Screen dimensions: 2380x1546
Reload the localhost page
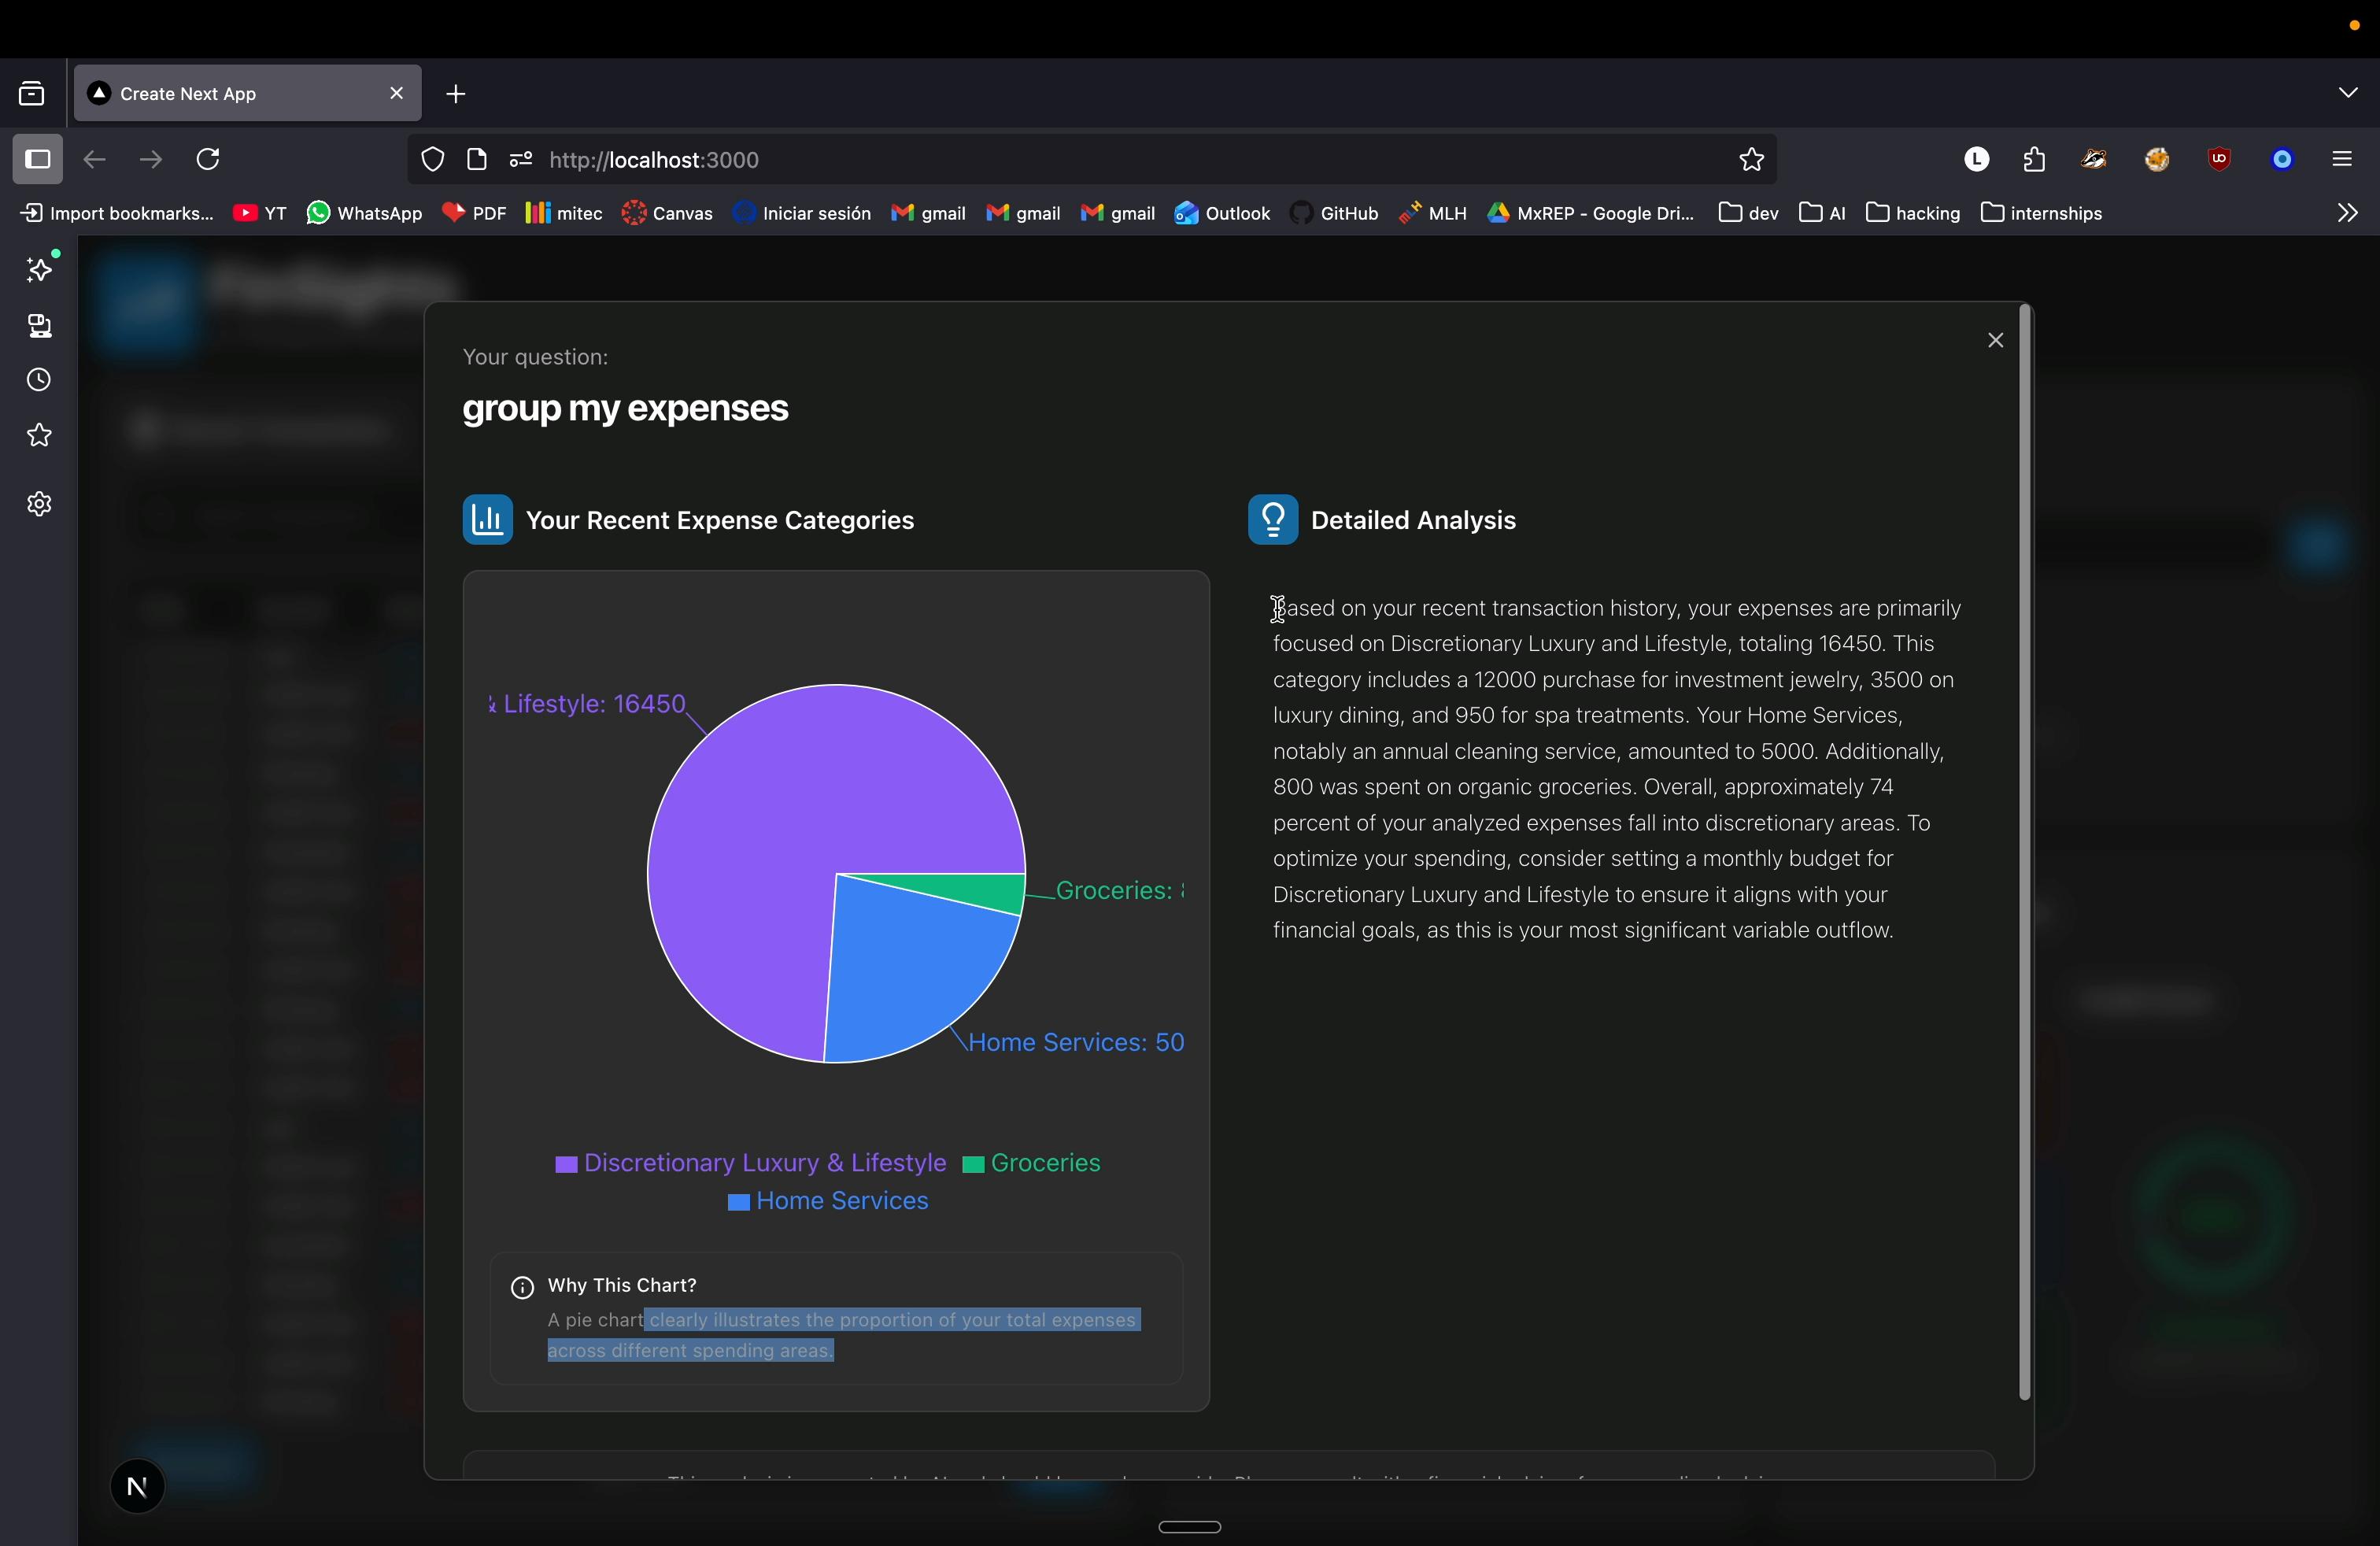(208, 160)
